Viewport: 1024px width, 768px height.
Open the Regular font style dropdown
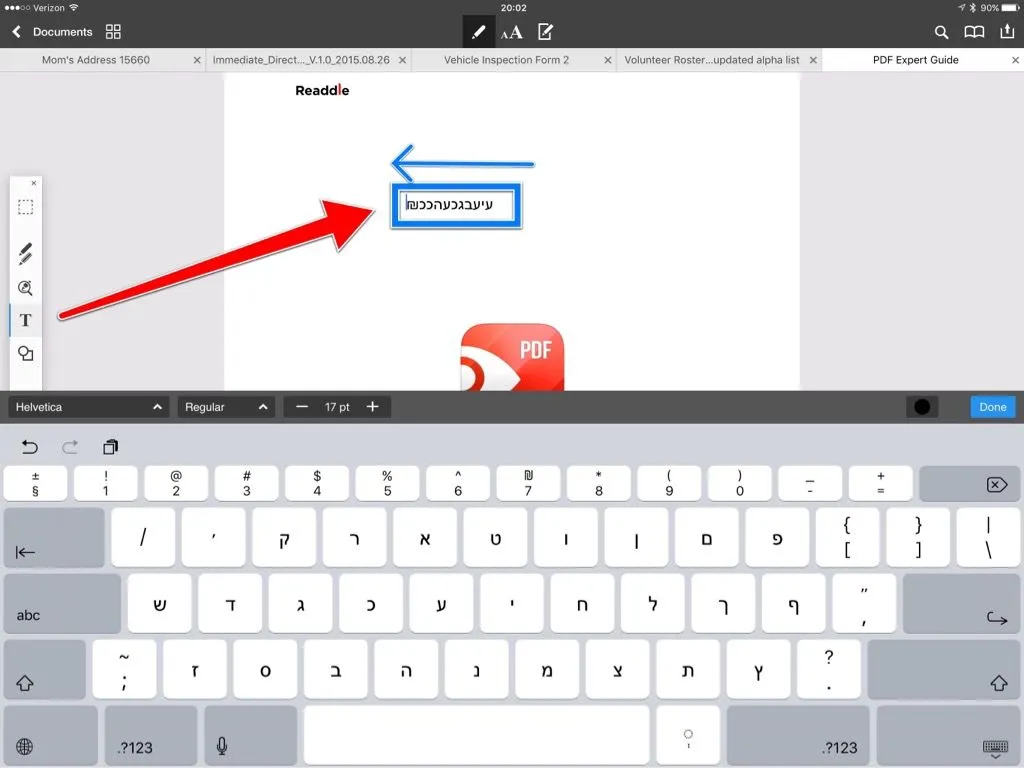click(x=226, y=407)
